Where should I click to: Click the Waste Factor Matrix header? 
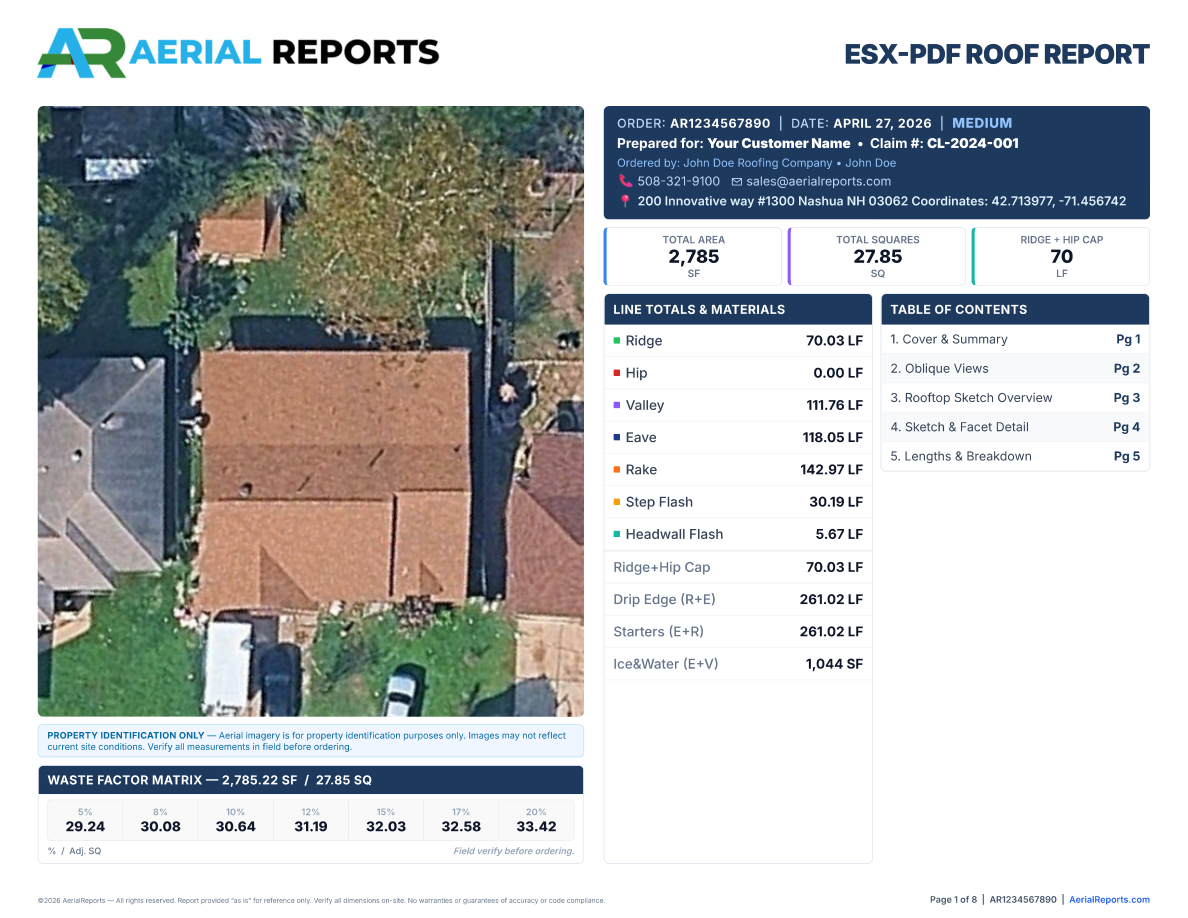311,780
